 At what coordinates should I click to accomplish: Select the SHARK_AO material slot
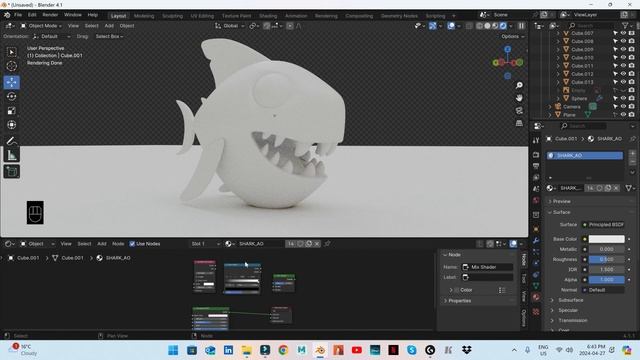coord(585,156)
